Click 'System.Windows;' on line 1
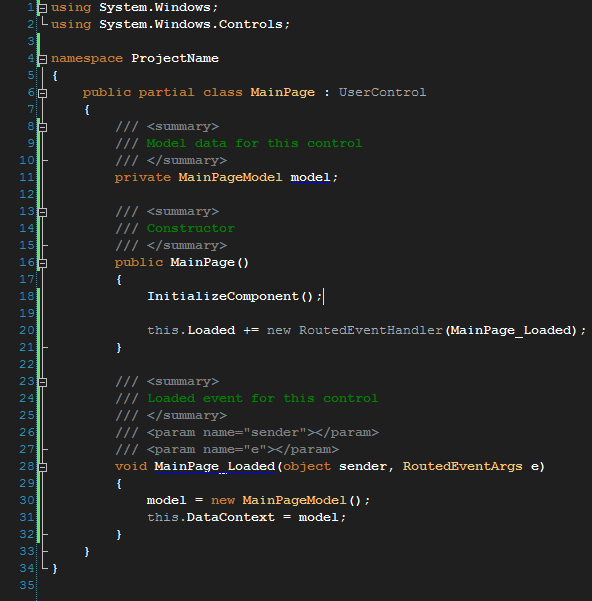592x601 pixels. (159, 7)
